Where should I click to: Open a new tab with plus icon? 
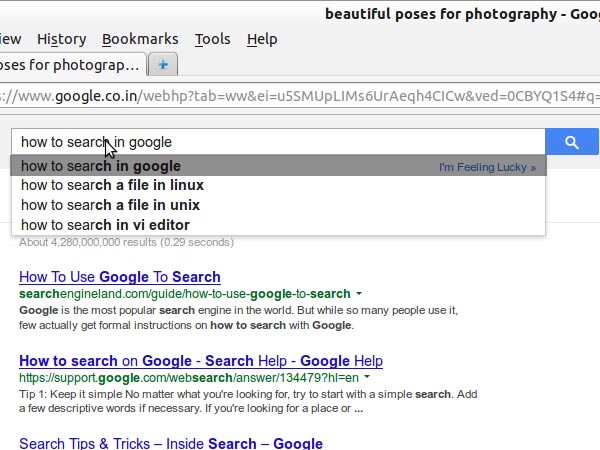tap(163, 64)
